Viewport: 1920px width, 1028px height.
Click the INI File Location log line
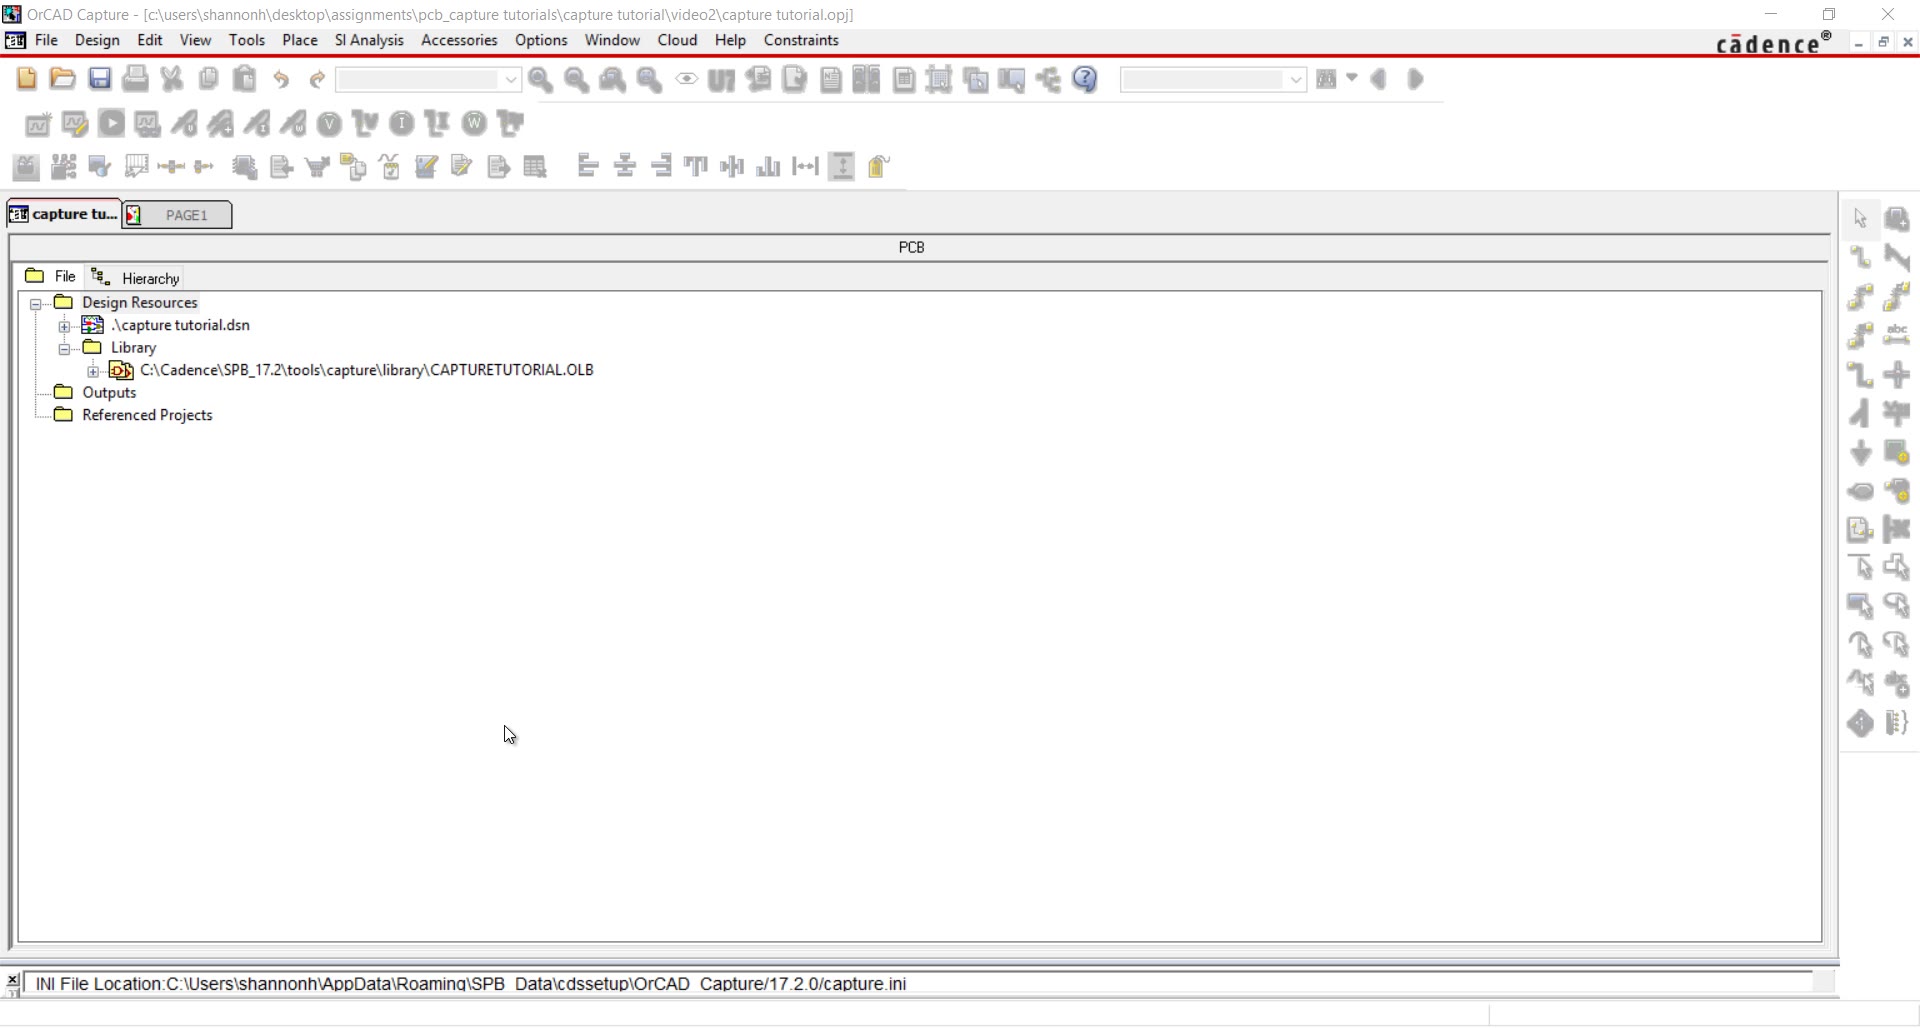471,984
